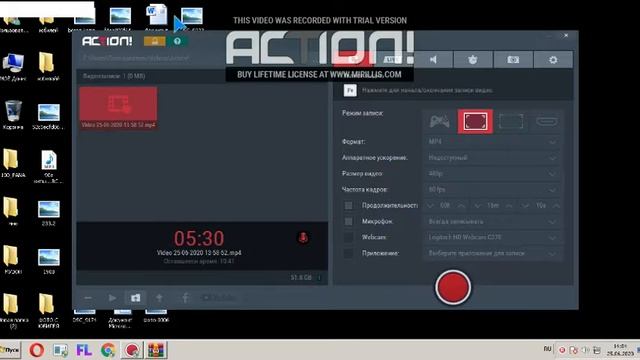The width and height of the screenshot is (640, 360).
Task: Play the selected recording
Action: (x=112, y=298)
